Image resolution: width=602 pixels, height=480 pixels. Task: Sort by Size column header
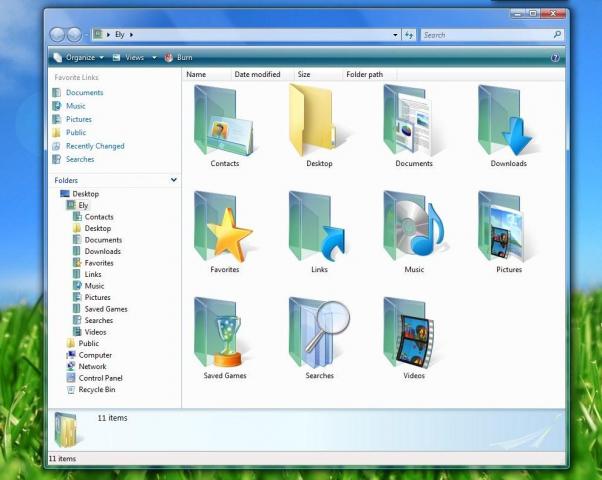tap(318, 74)
